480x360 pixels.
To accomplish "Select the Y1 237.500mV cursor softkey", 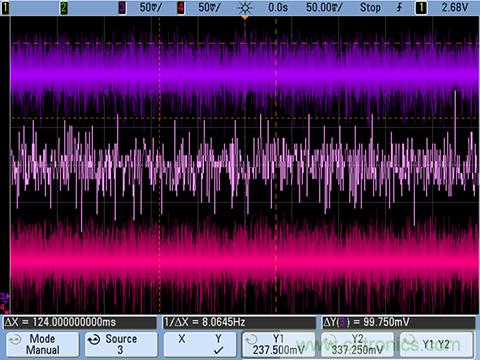I will [279, 344].
